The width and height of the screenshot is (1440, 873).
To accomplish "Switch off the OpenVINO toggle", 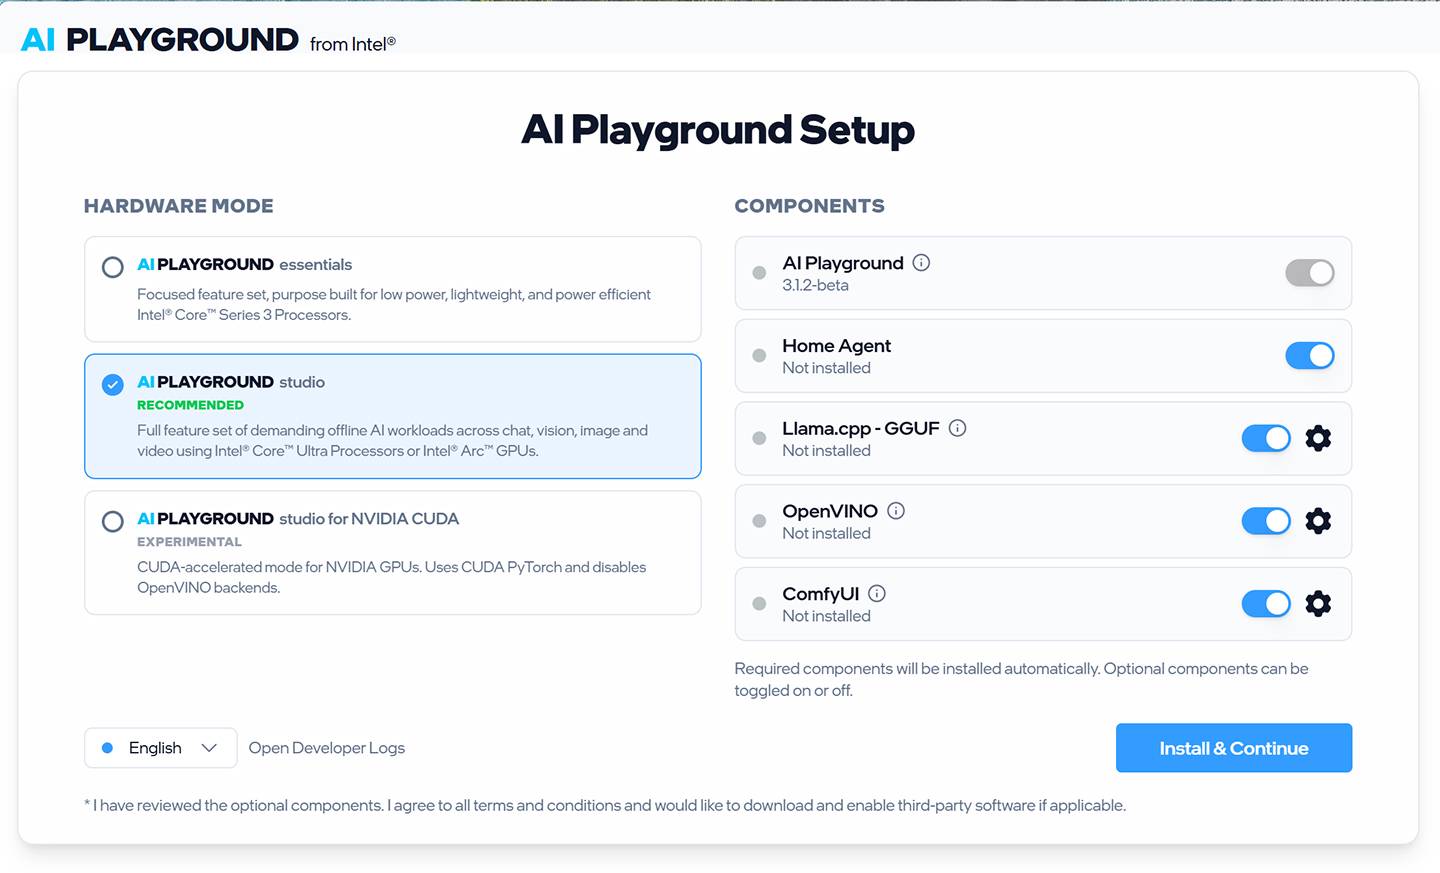I will [1266, 521].
